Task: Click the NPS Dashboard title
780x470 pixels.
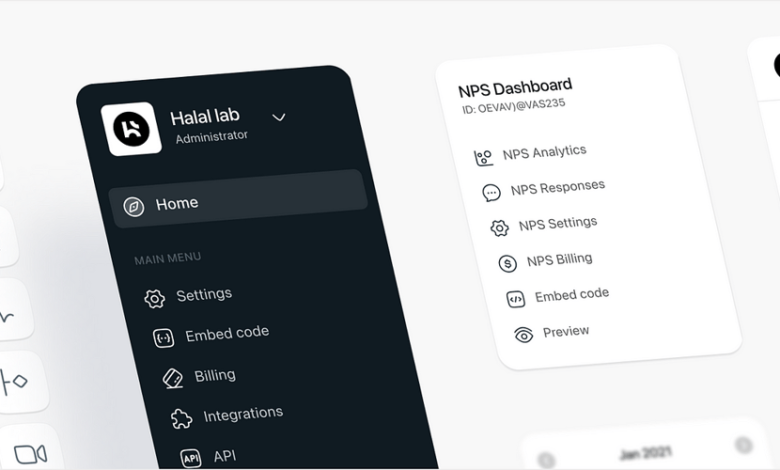Action: pyautogui.click(x=515, y=88)
